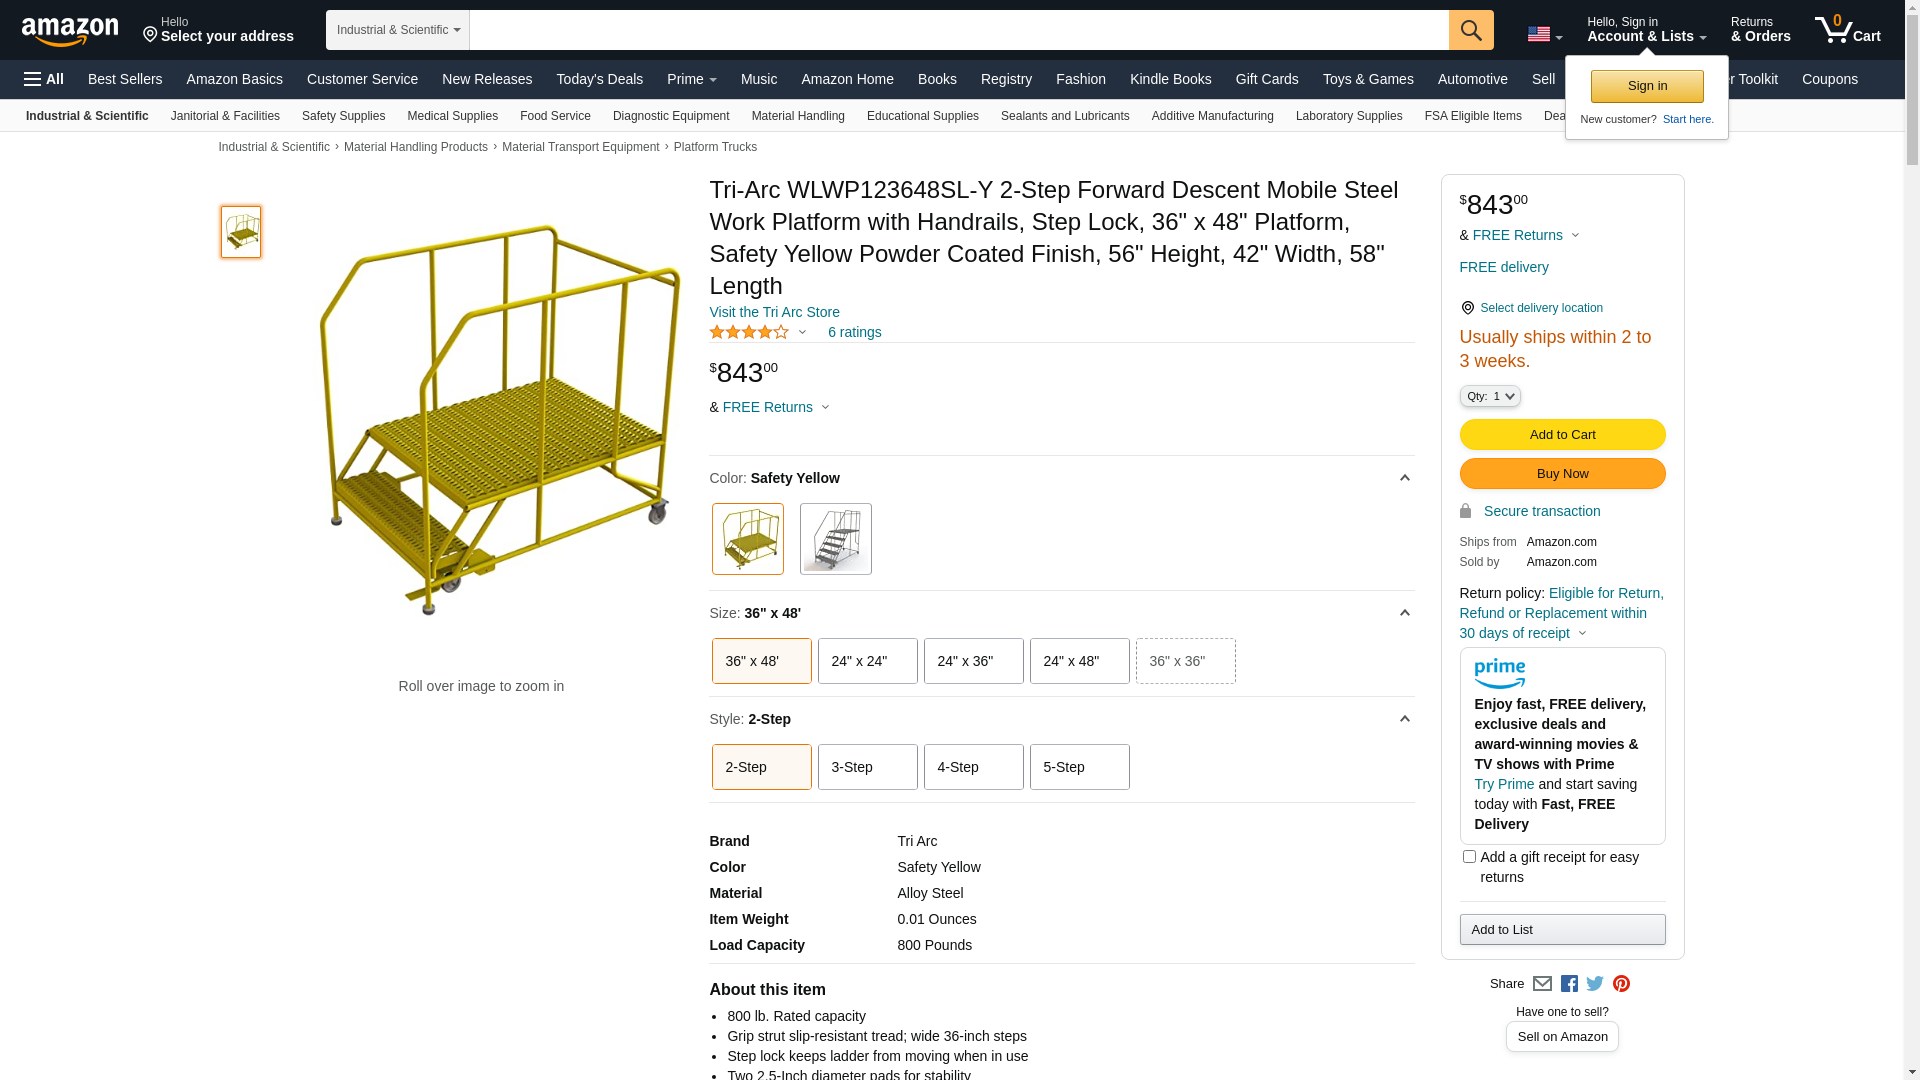
Task: Click the magnifying glass search button
Action: [x=1470, y=30]
